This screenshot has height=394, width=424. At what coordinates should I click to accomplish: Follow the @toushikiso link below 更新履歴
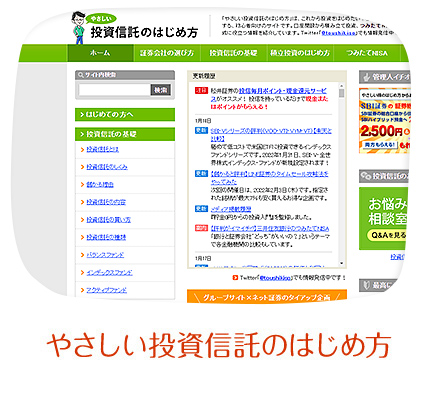(x=275, y=278)
